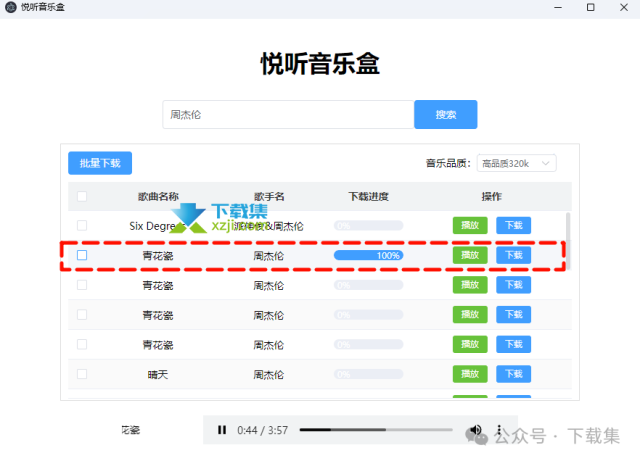Check the 晴天 row checkbox
This screenshot has width=640, height=461.
[82, 374]
